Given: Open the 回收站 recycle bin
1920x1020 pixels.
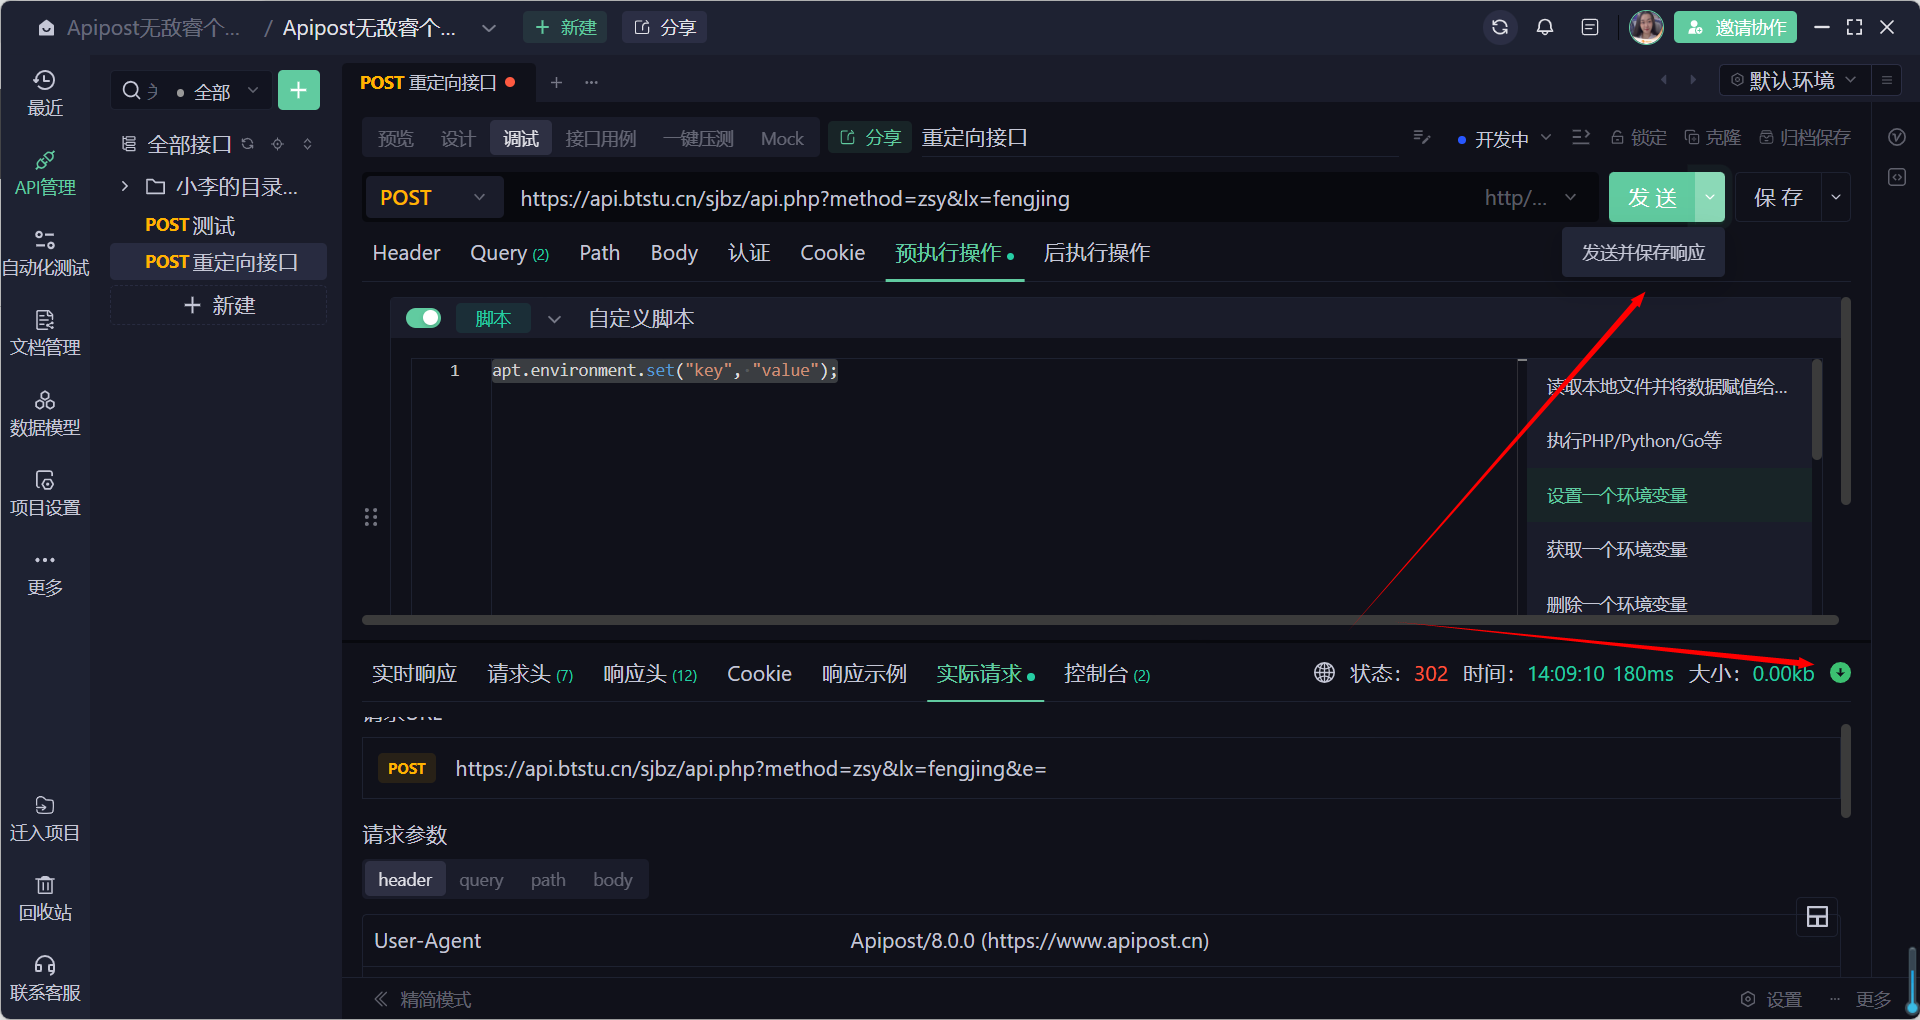Looking at the screenshot, I should [x=45, y=898].
